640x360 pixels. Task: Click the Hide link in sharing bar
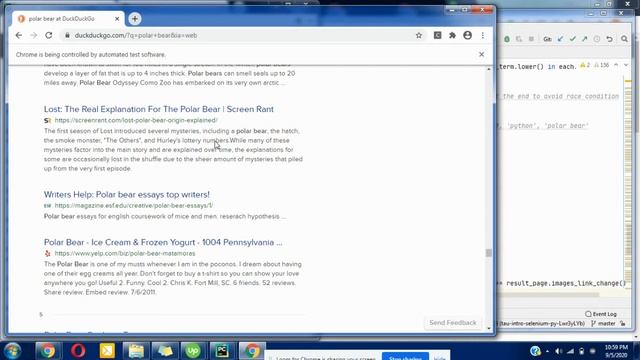(x=440, y=358)
